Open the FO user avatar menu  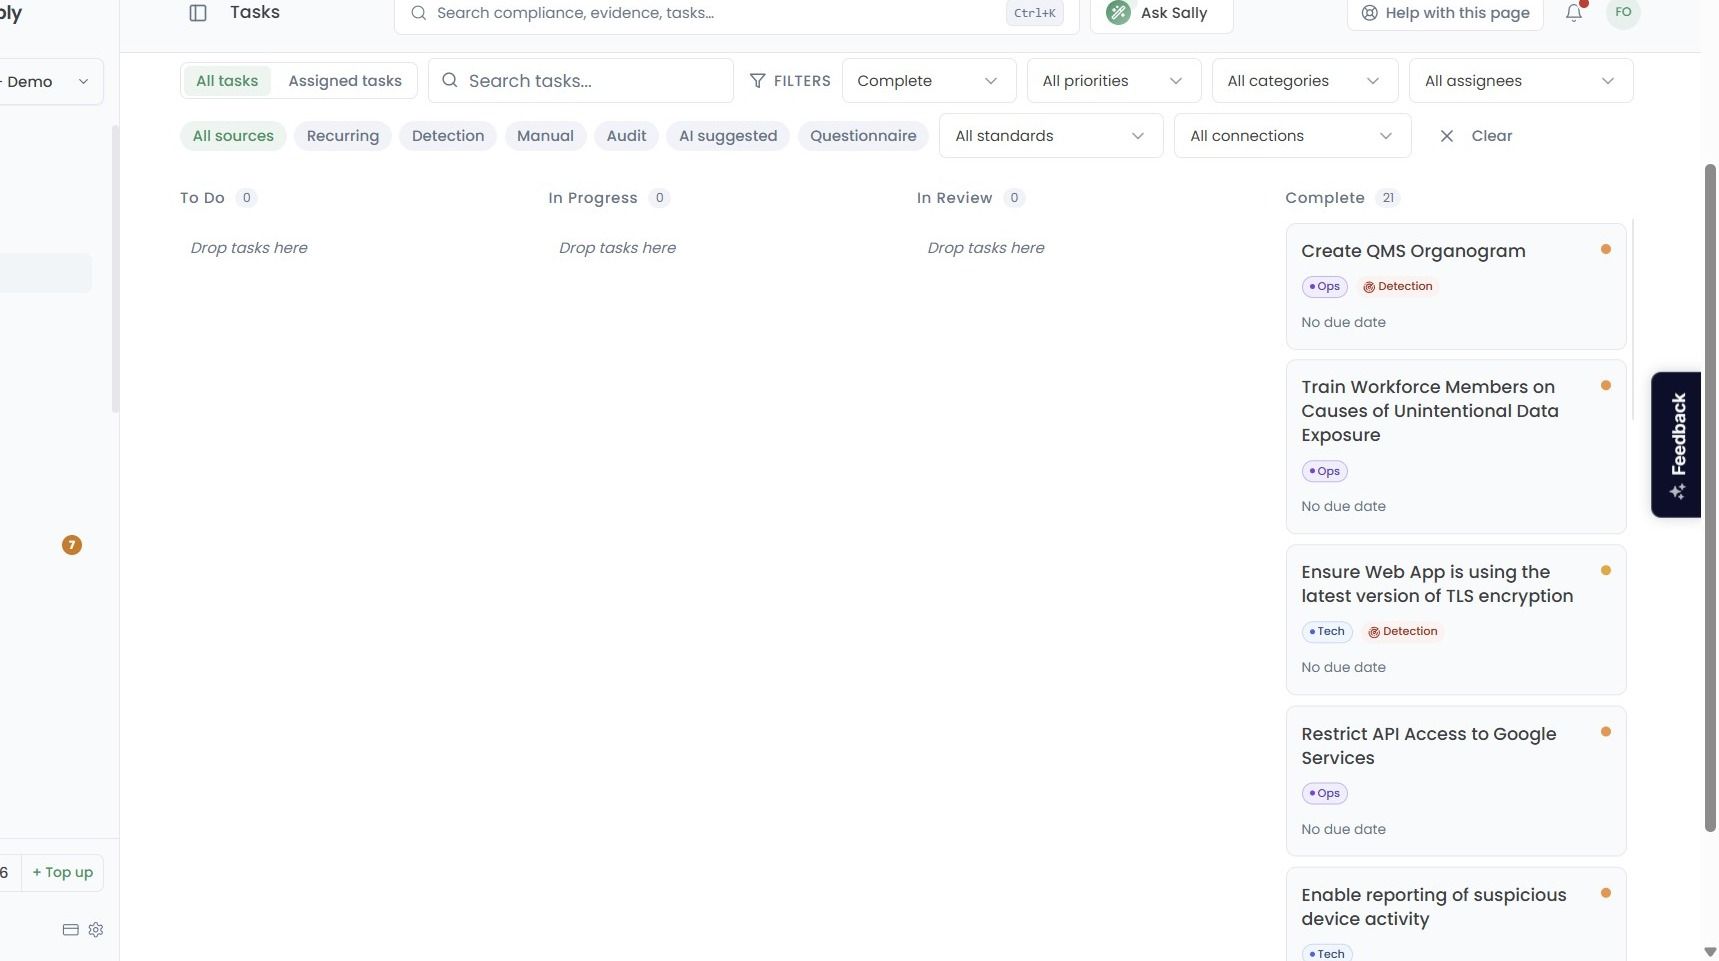point(1623,13)
